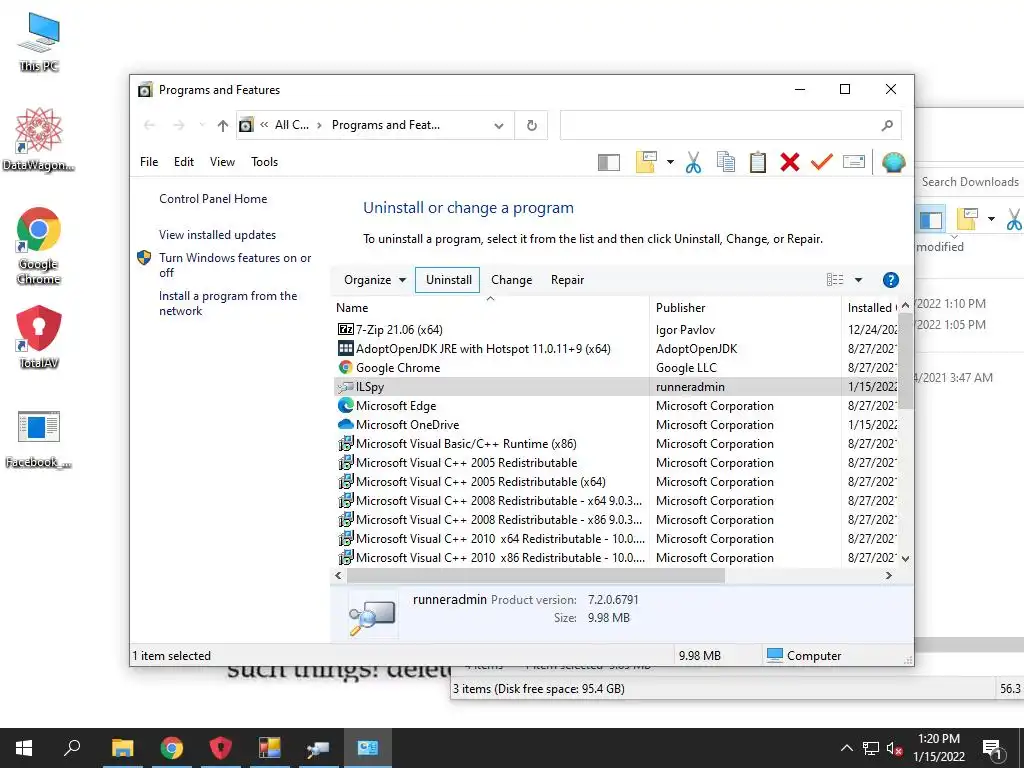1024x768 pixels.
Task: Select Microsoft Visual Basic/C++ Runtime (x86)
Action: 615,444
